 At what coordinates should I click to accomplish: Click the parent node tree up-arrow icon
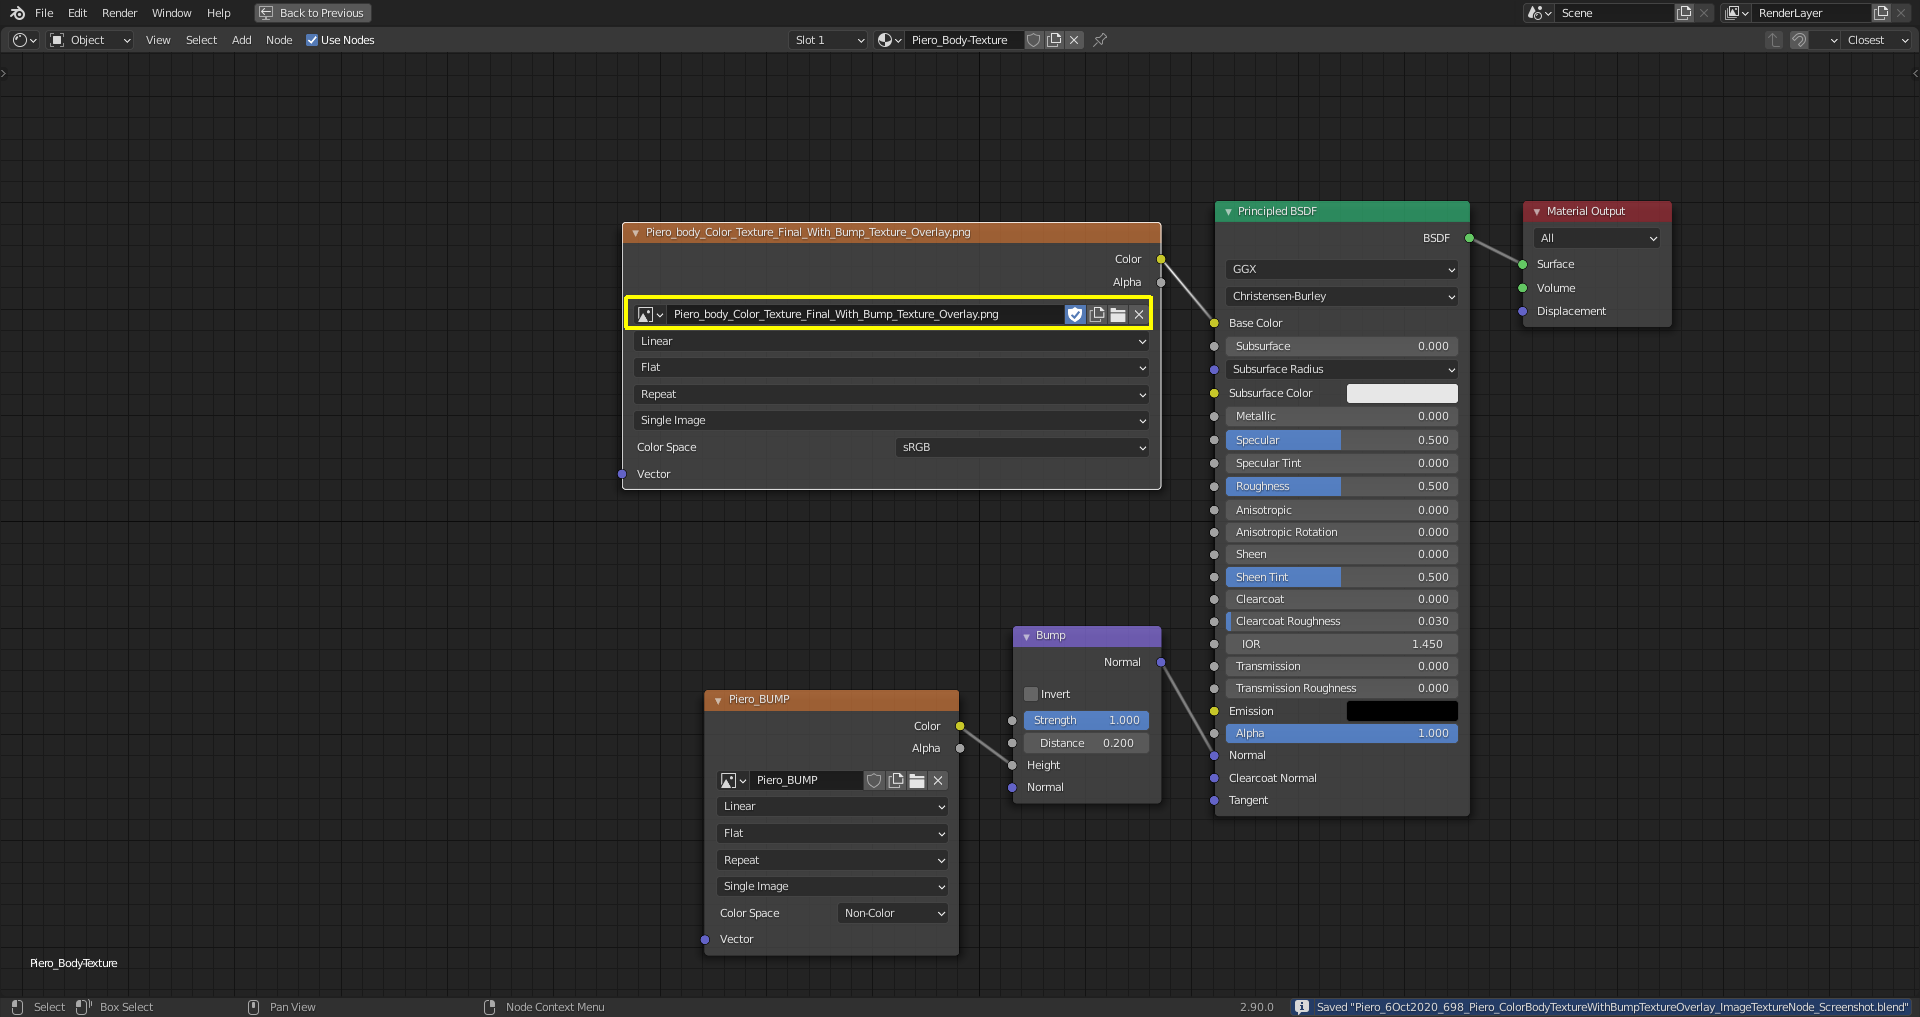(x=1774, y=40)
